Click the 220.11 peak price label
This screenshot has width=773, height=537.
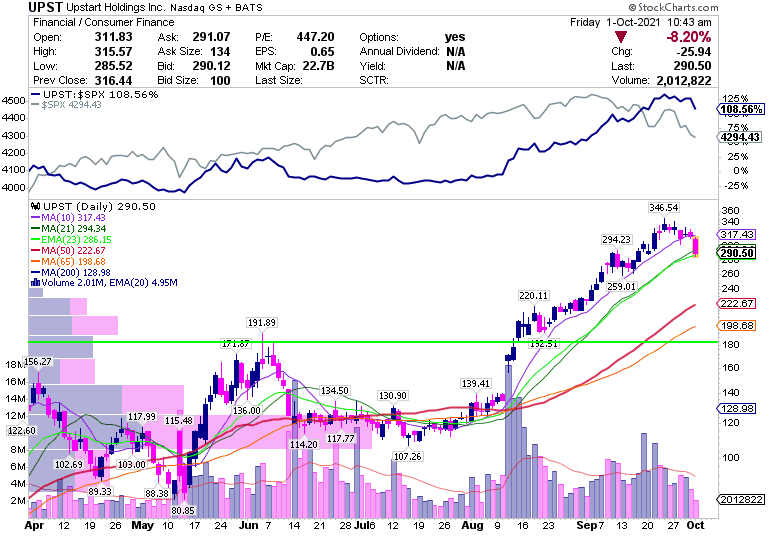pyautogui.click(x=533, y=295)
